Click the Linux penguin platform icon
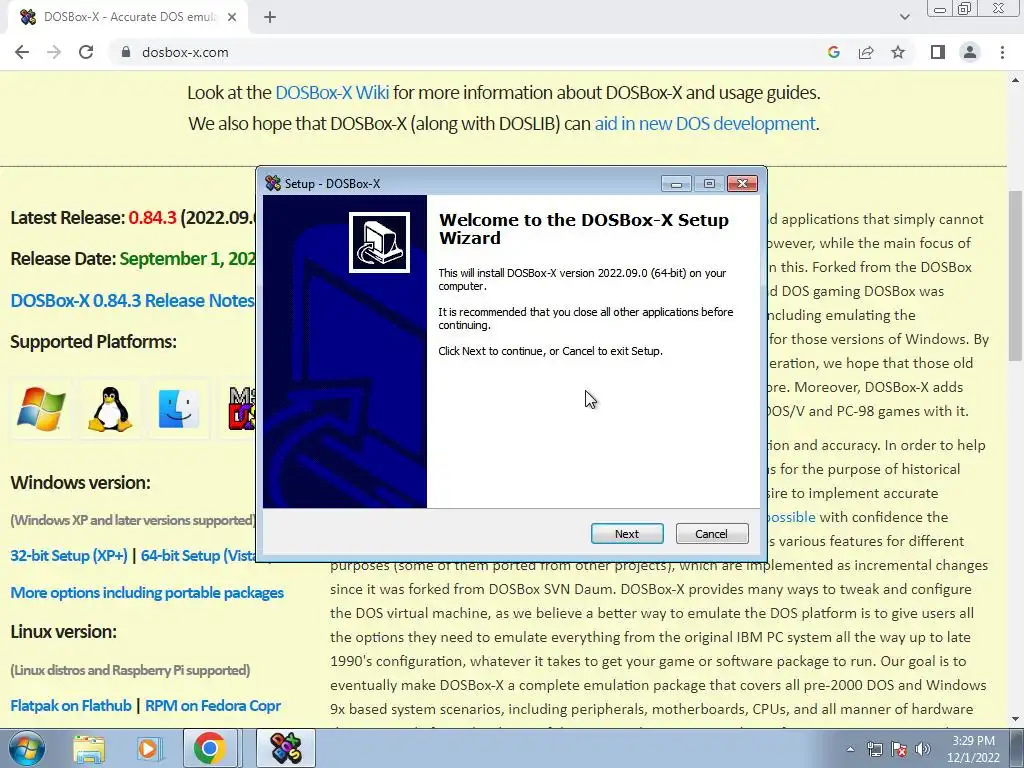Viewport: 1024px width, 768px height. click(110, 409)
